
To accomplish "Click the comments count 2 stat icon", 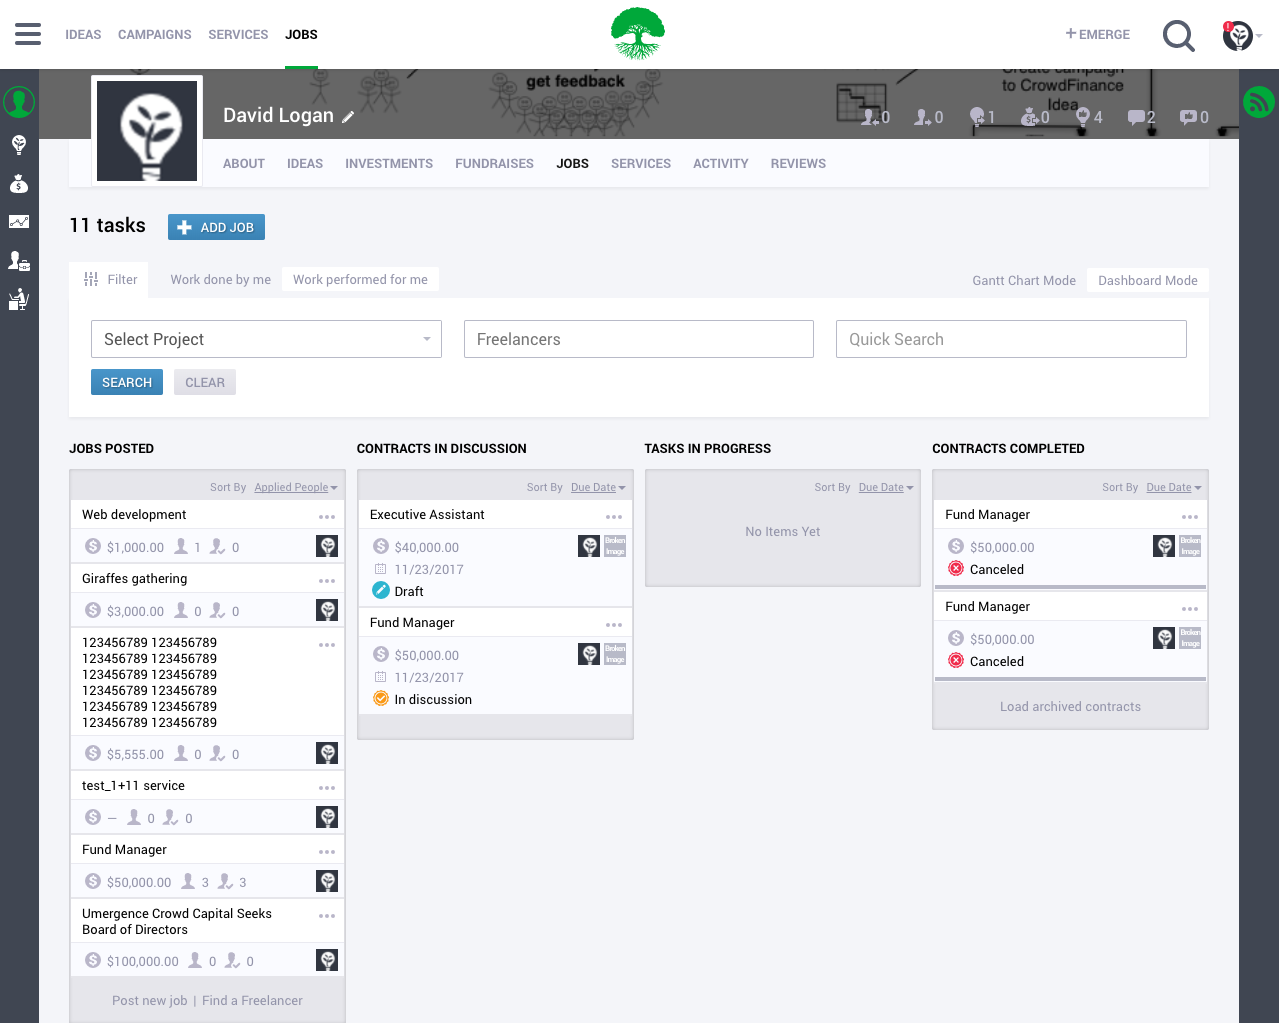I will (x=1141, y=117).
